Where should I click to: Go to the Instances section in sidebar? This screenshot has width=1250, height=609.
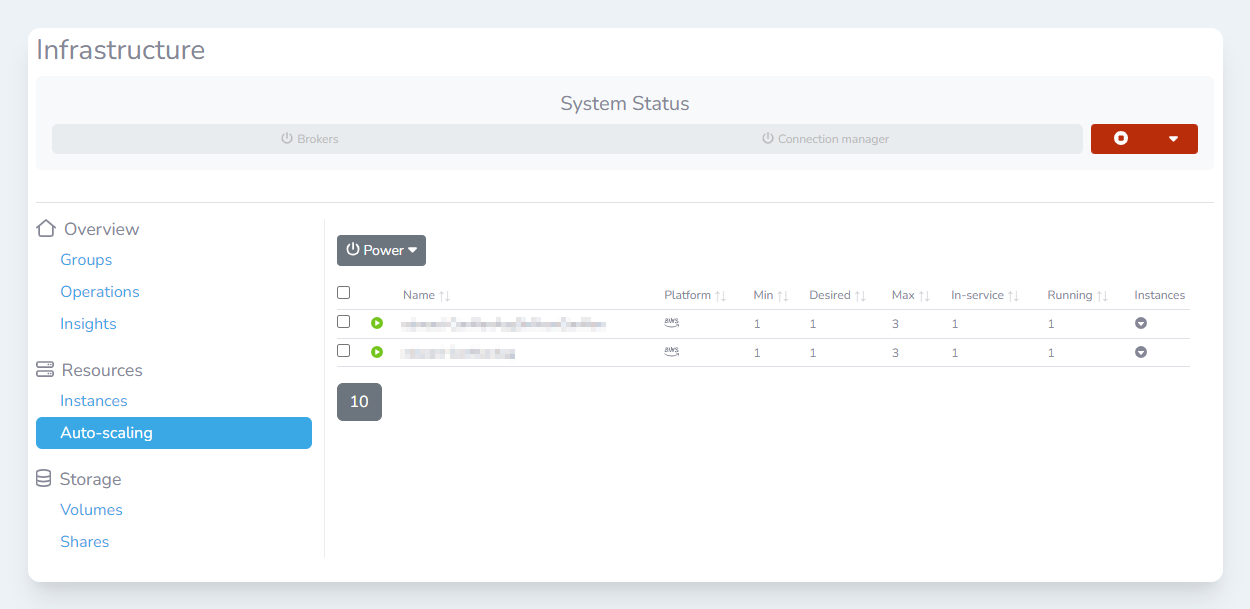(x=94, y=401)
